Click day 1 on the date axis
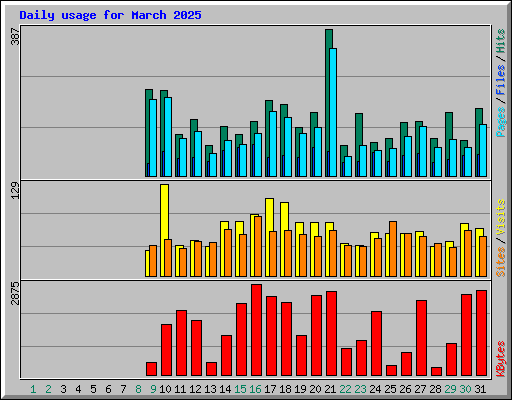The image size is (512, 400). pyautogui.click(x=33, y=389)
